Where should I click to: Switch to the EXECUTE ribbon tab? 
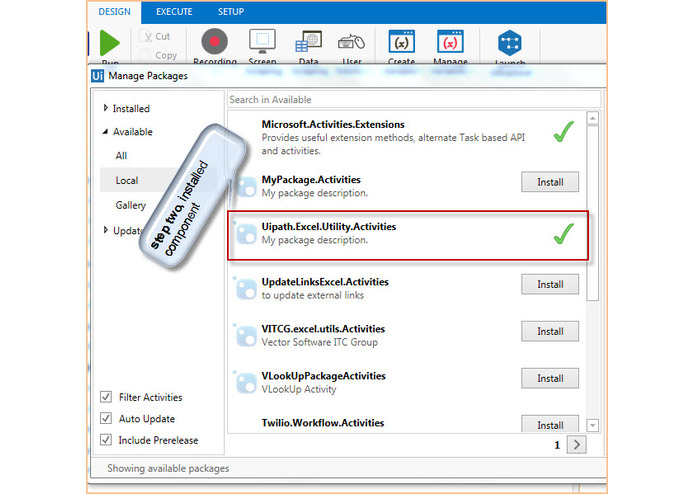pyautogui.click(x=174, y=12)
